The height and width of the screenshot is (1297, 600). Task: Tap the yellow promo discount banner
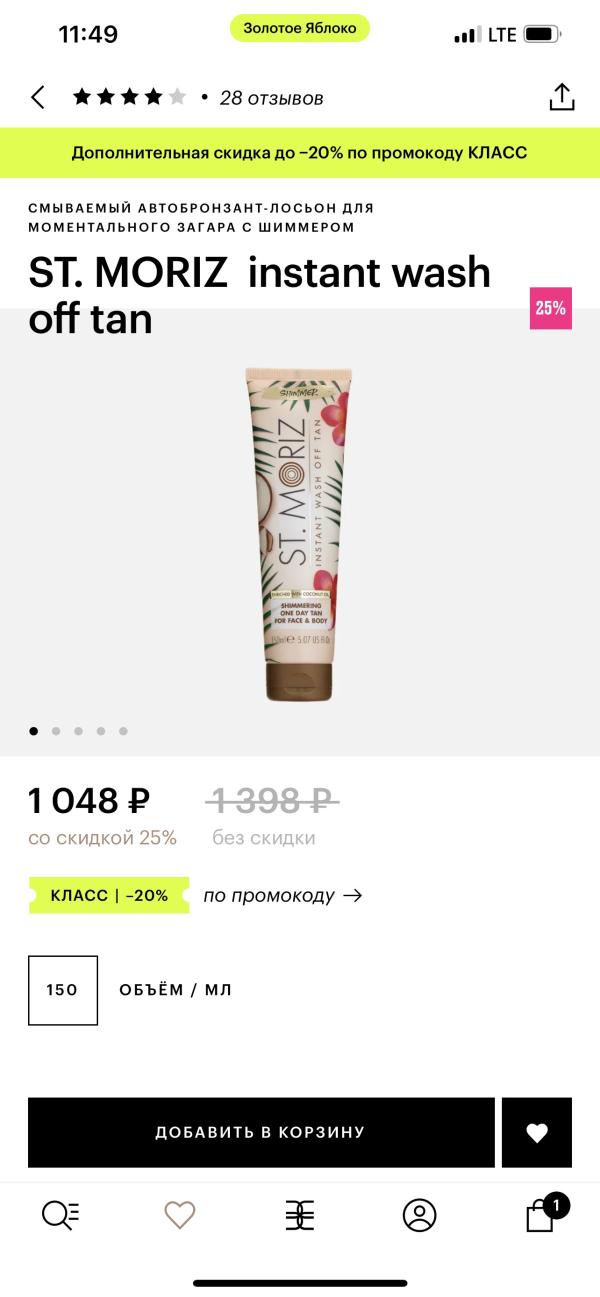point(300,153)
